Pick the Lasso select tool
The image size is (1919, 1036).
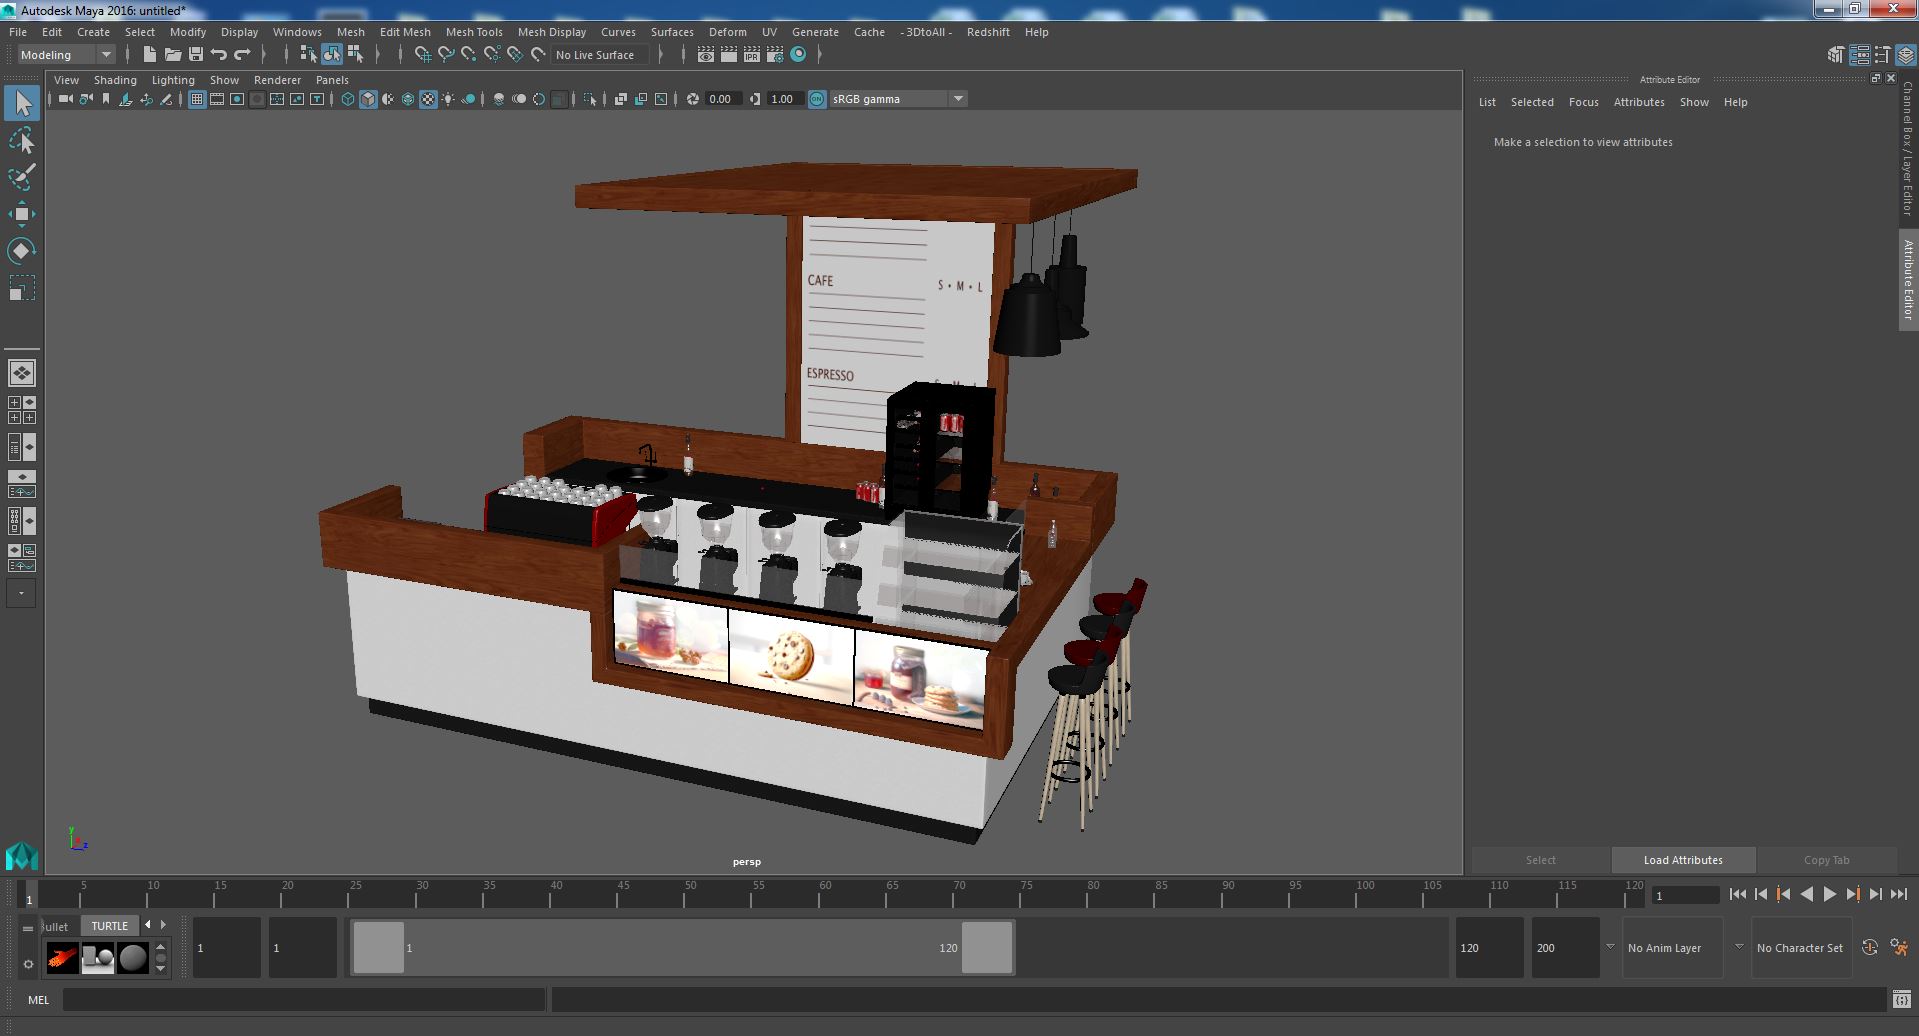click(x=22, y=140)
